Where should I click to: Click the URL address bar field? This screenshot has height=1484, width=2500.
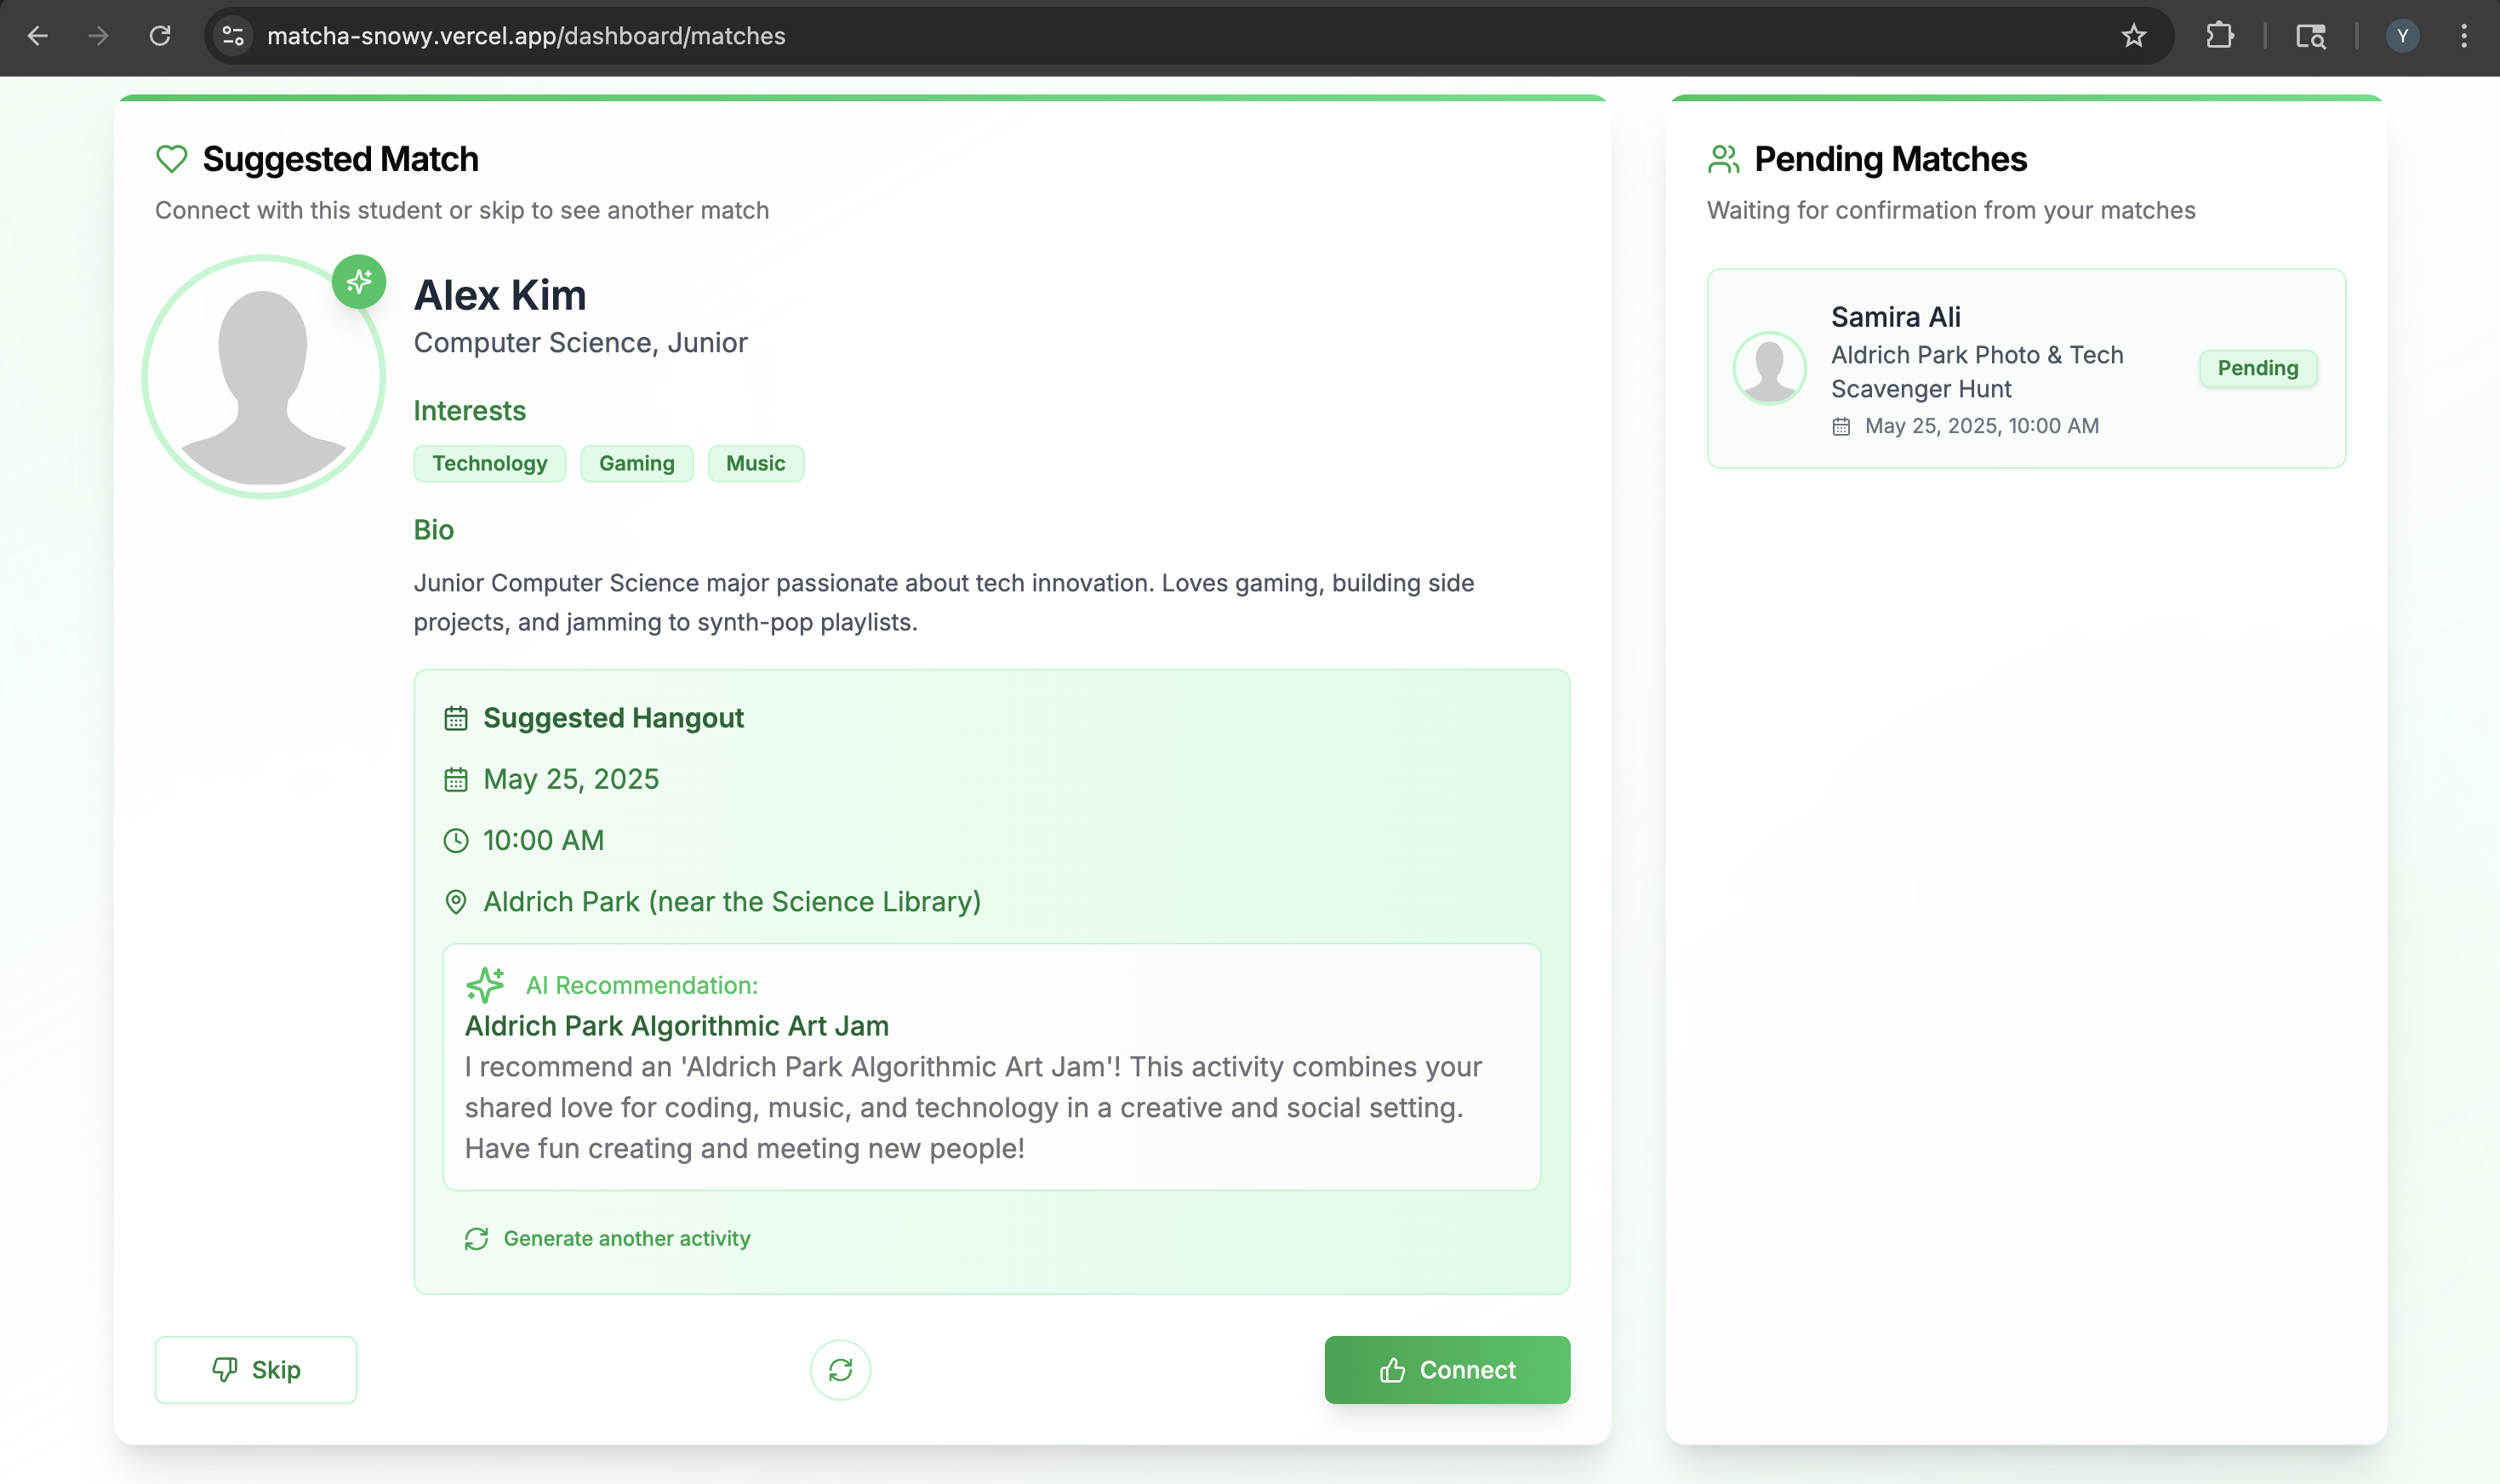1100,36
